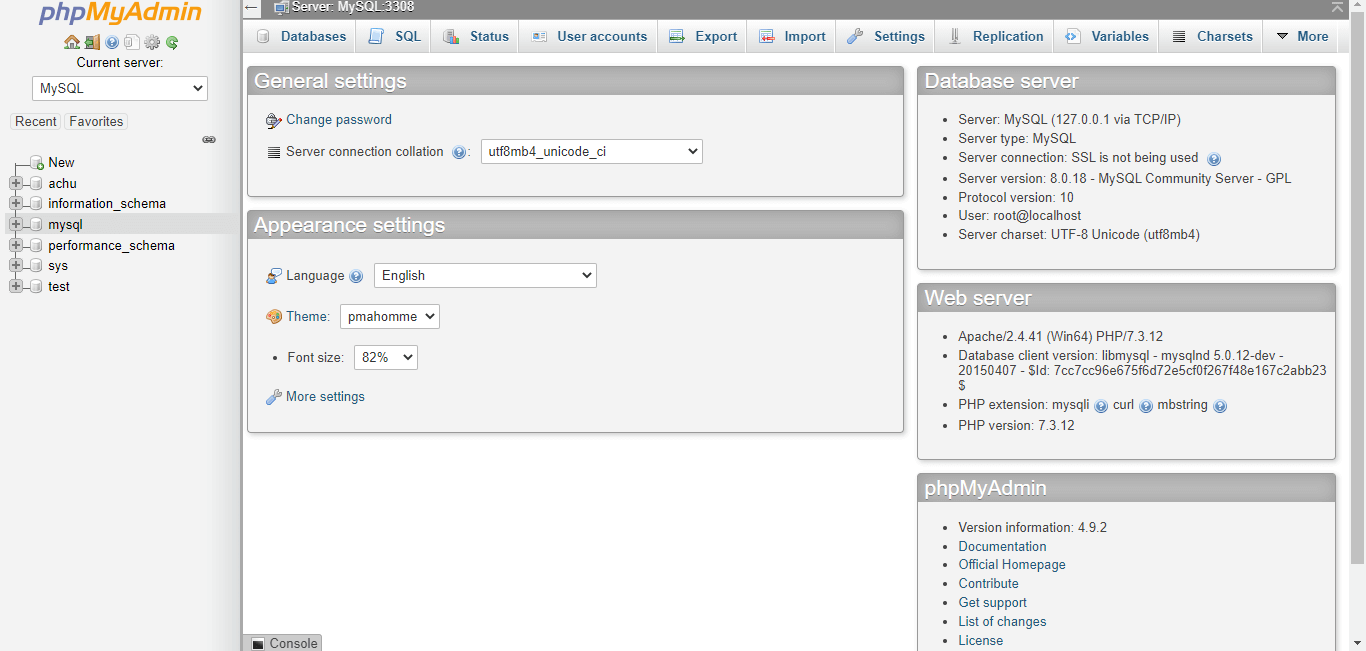Click the log out door icon

92,43
